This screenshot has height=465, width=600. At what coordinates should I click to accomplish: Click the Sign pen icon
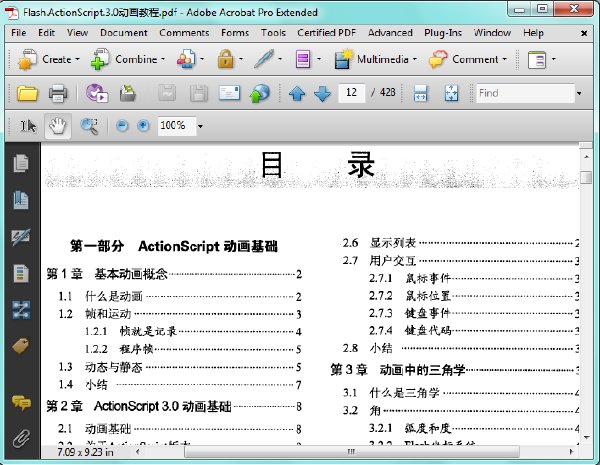264,59
